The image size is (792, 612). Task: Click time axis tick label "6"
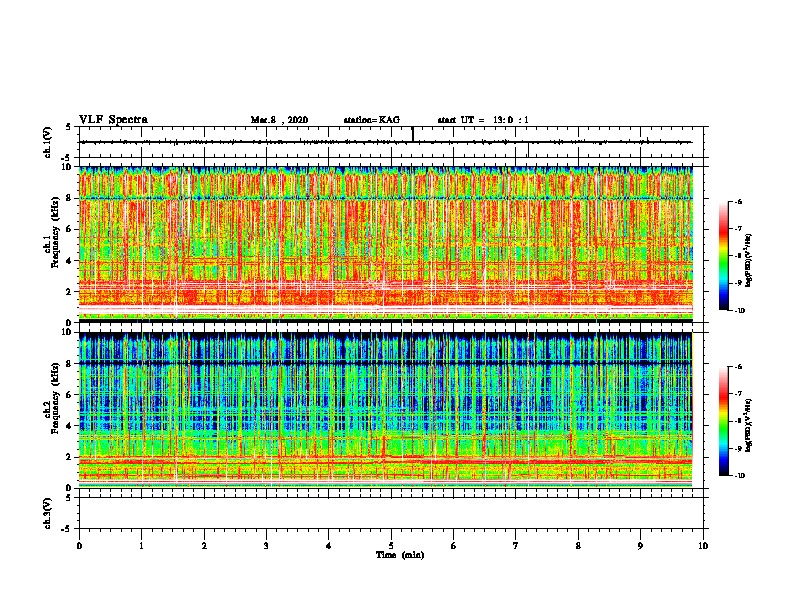pos(454,546)
